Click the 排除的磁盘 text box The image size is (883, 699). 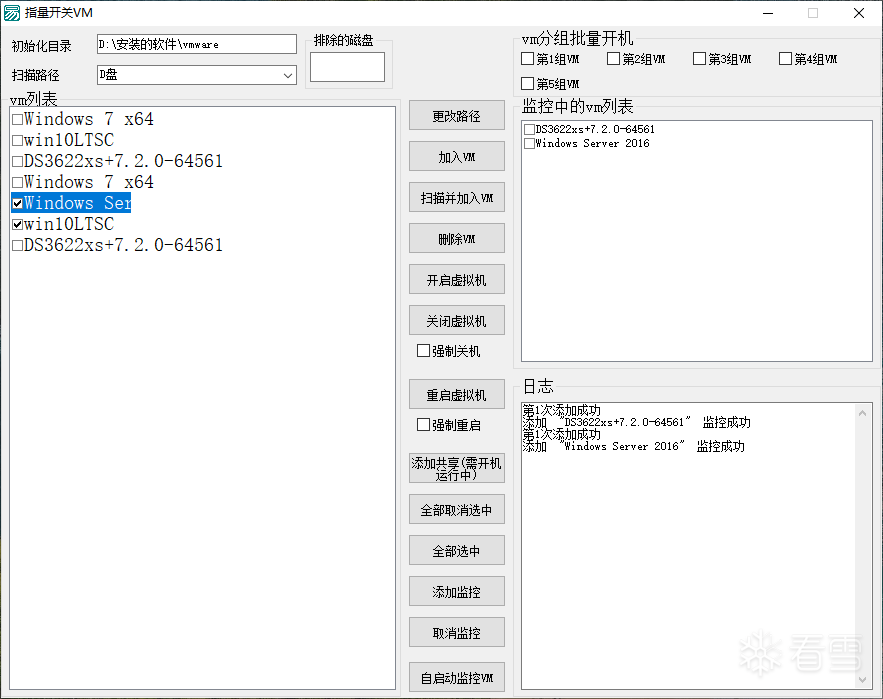347,67
